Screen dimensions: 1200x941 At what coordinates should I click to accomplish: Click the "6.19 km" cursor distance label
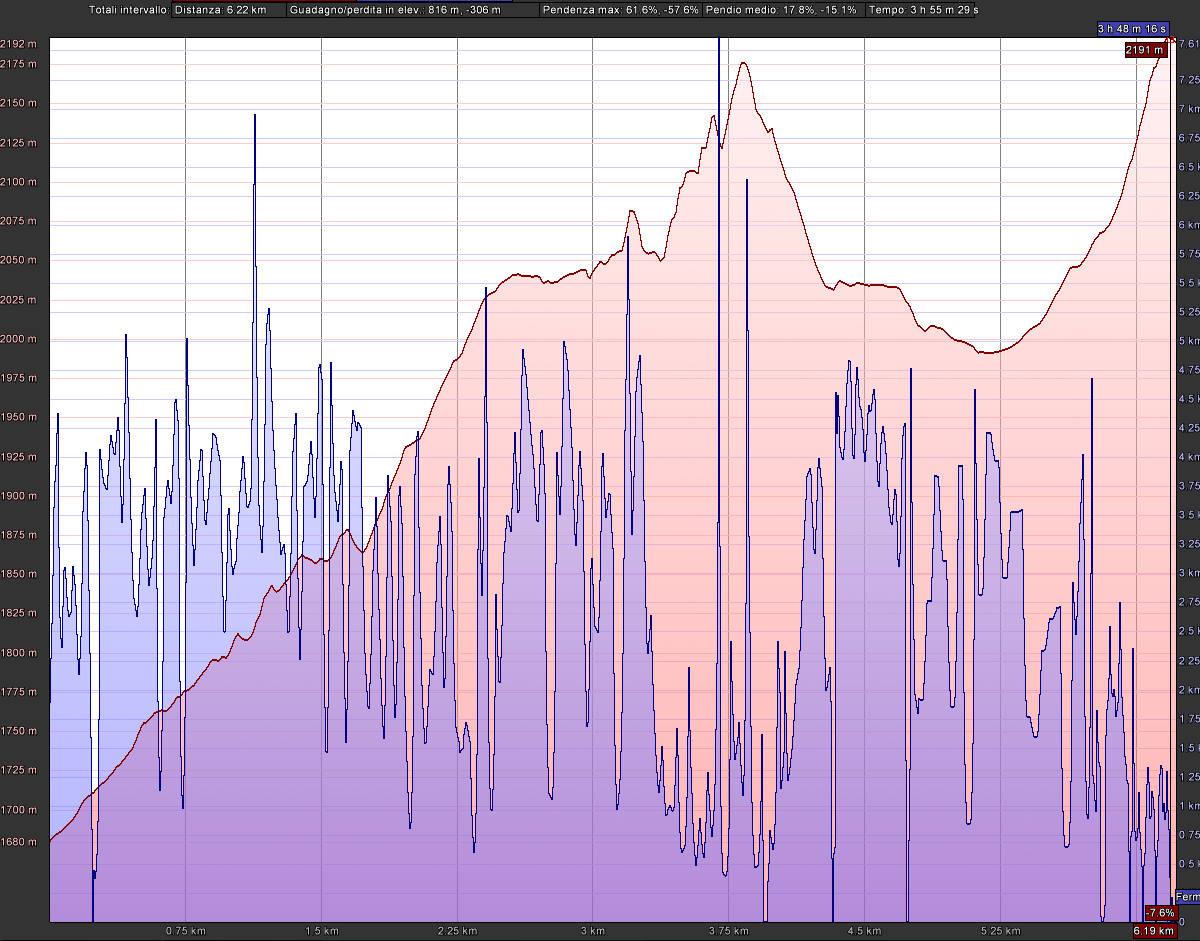coord(1154,931)
